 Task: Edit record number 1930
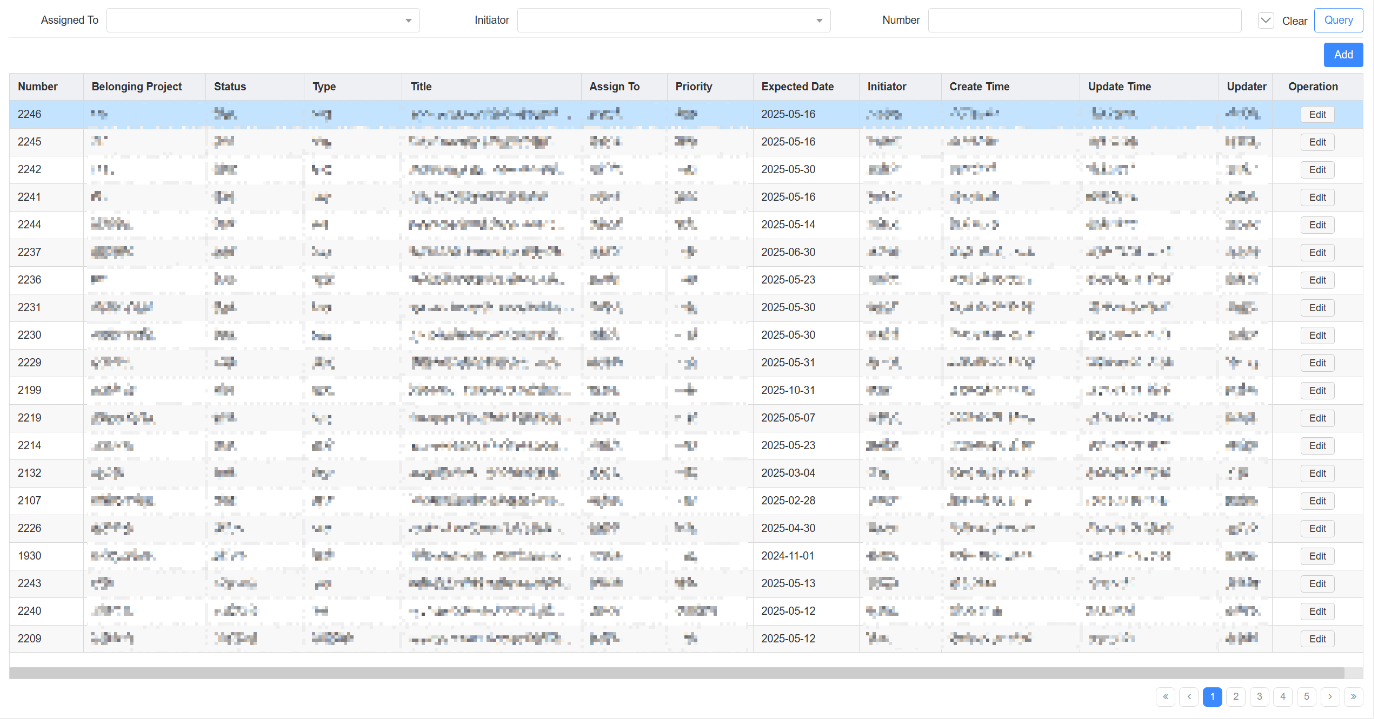1317,556
